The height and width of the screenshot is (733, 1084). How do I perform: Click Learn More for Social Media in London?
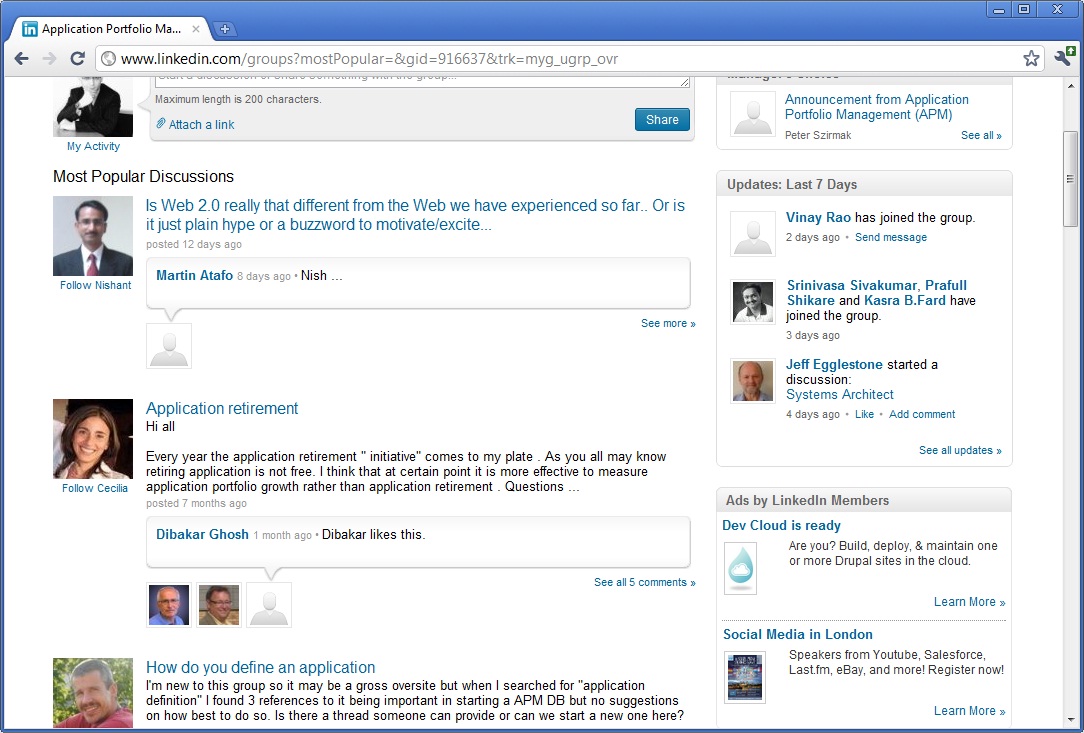pyautogui.click(x=969, y=711)
